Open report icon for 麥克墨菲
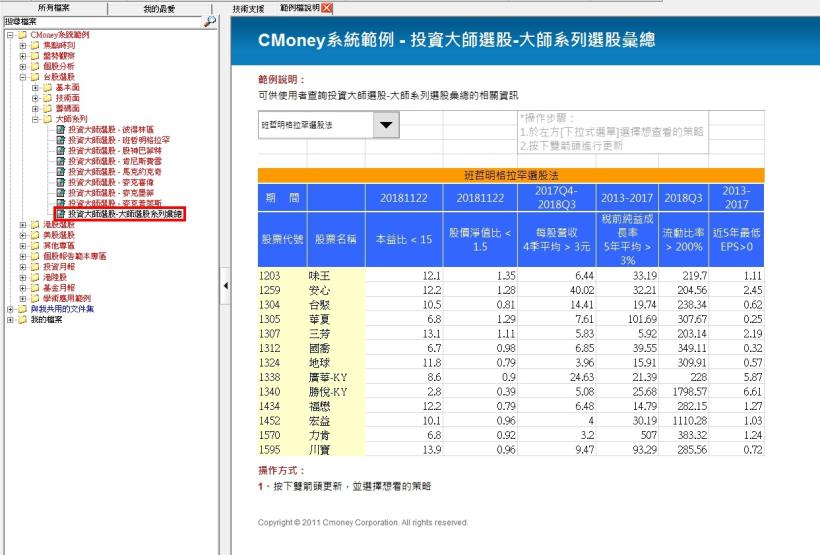820x555 pixels. tap(61, 192)
